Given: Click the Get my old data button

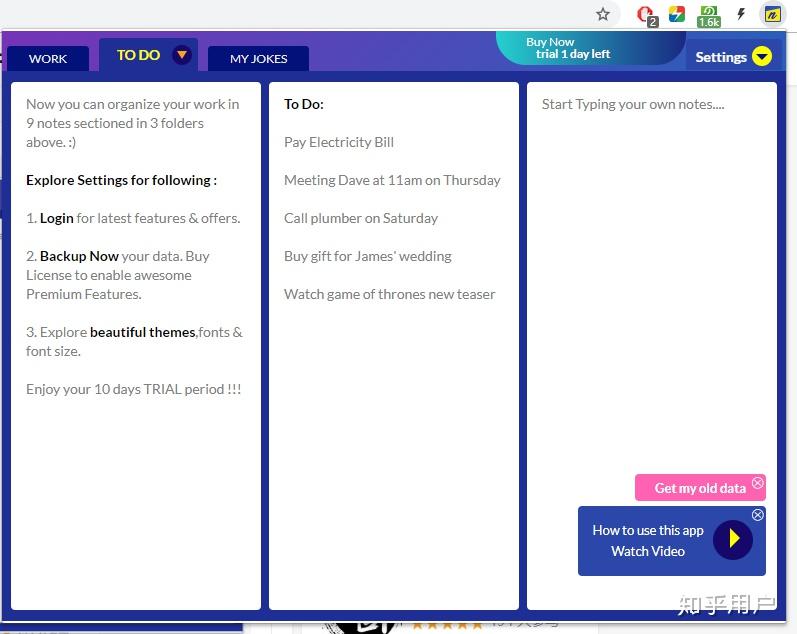Looking at the screenshot, I should coord(700,488).
